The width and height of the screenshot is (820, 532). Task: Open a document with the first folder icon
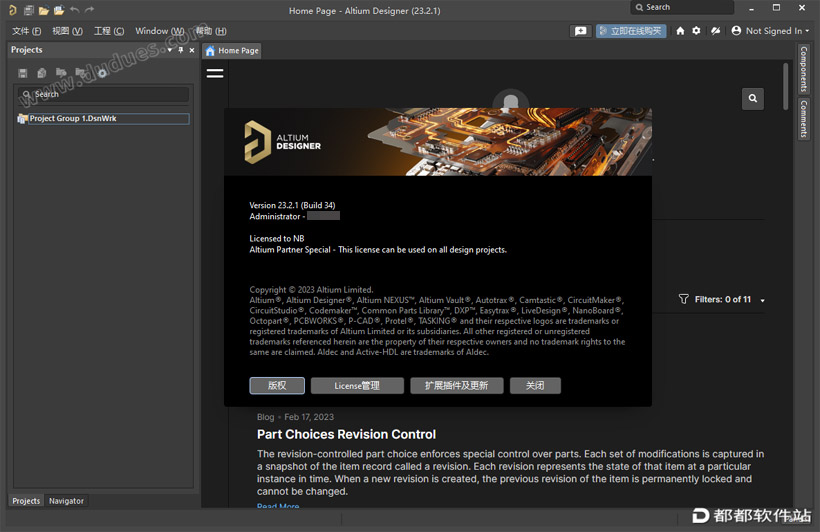(x=44, y=10)
